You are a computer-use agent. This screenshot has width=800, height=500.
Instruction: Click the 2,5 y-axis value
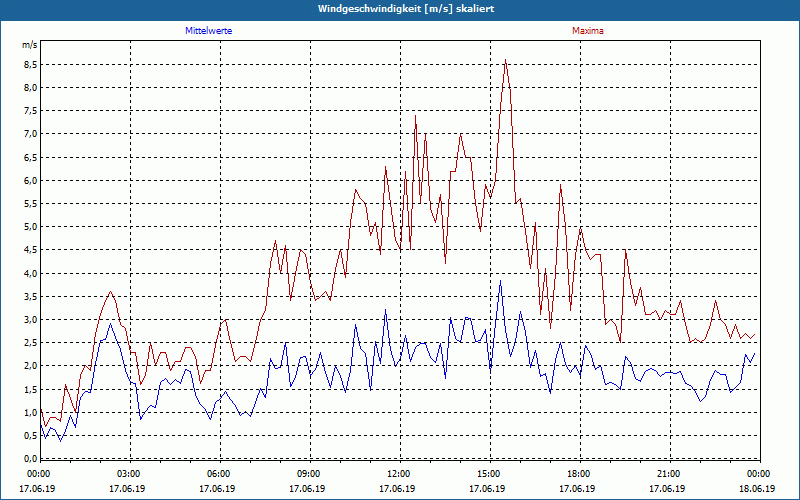pyautogui.click(x=31, y=343)
